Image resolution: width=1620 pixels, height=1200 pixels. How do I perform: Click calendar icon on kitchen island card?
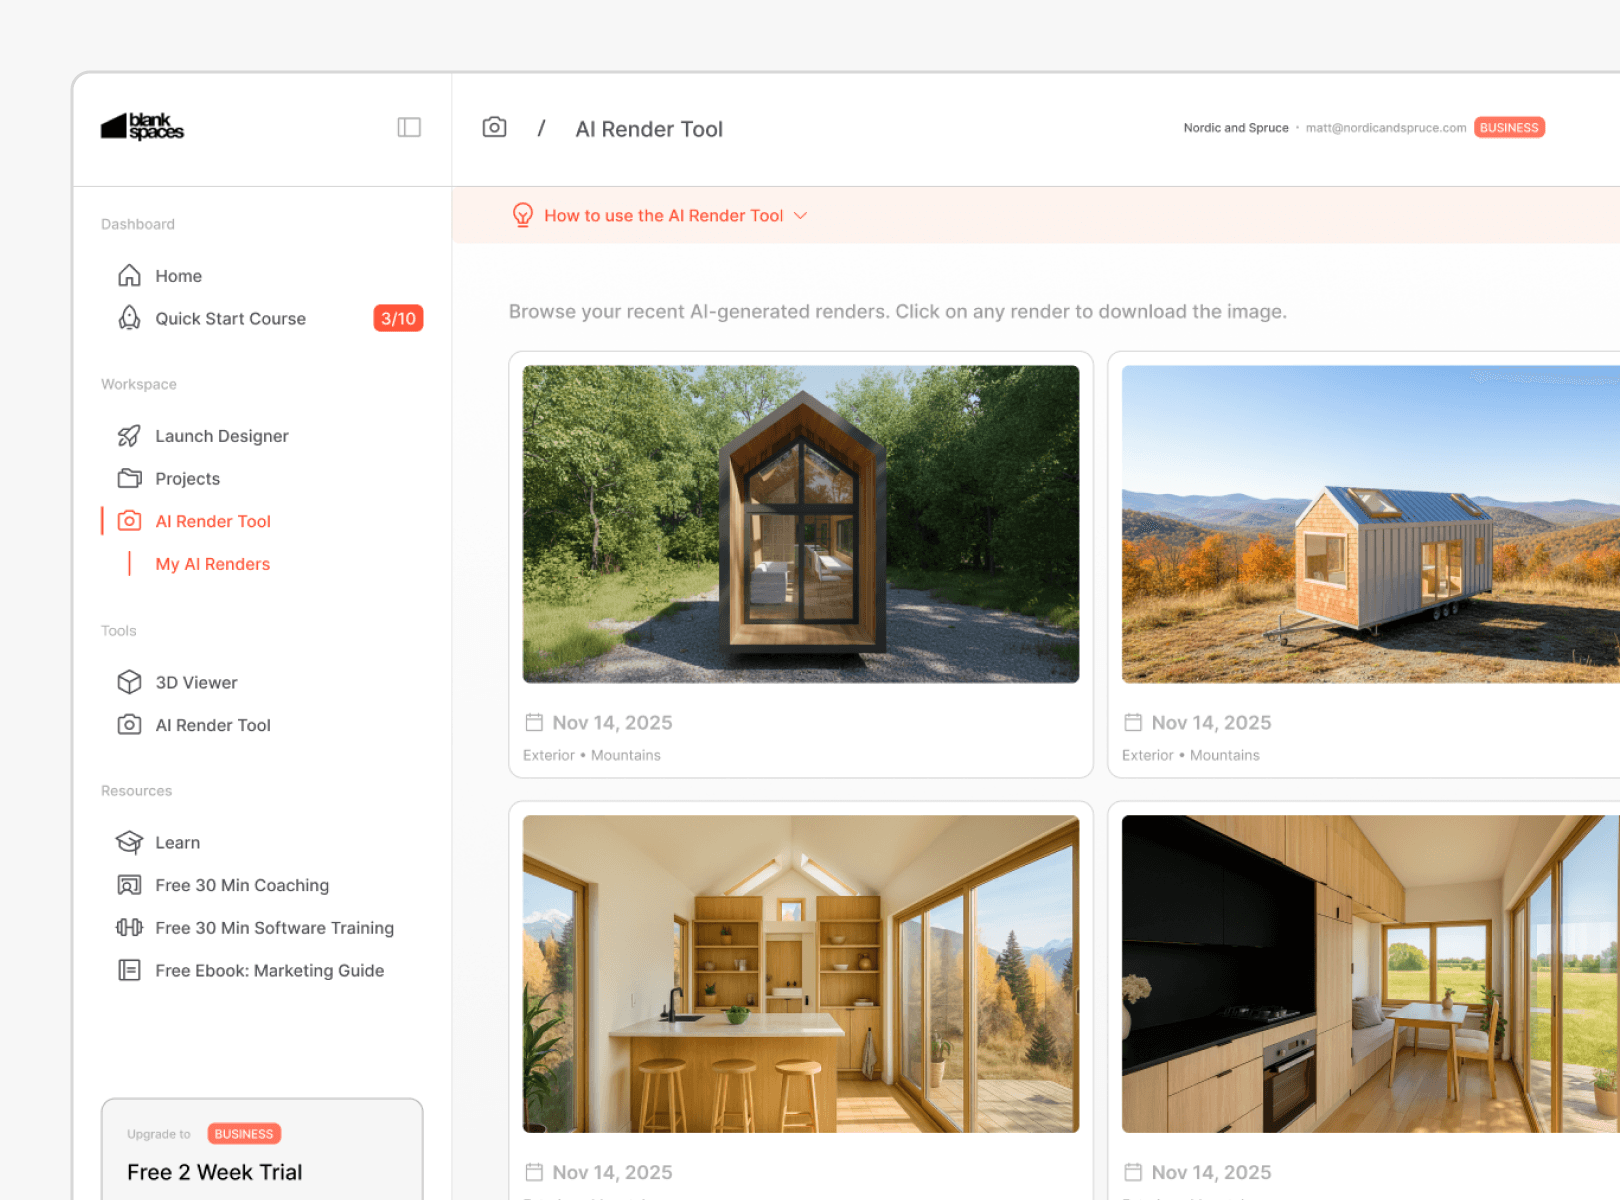534,1172
